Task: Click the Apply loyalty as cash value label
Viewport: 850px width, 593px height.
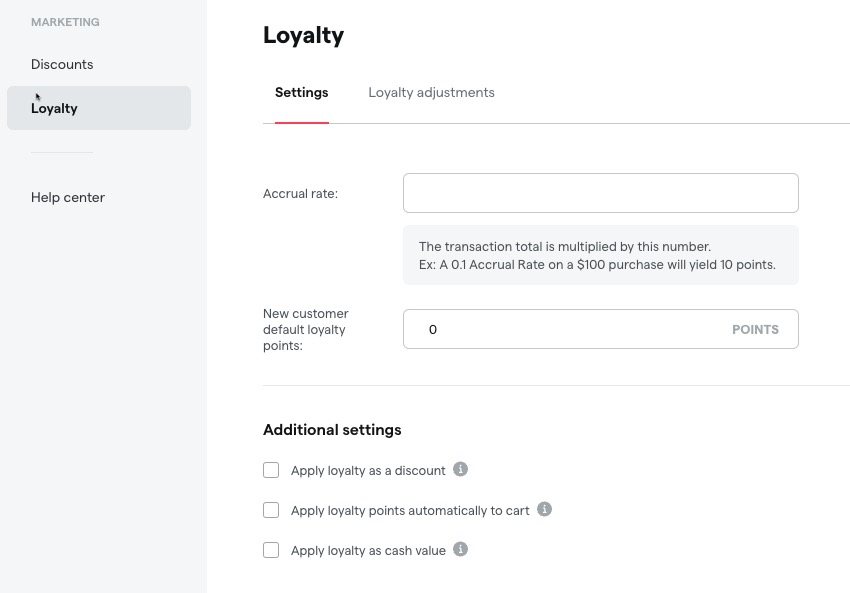Action: 368,551
